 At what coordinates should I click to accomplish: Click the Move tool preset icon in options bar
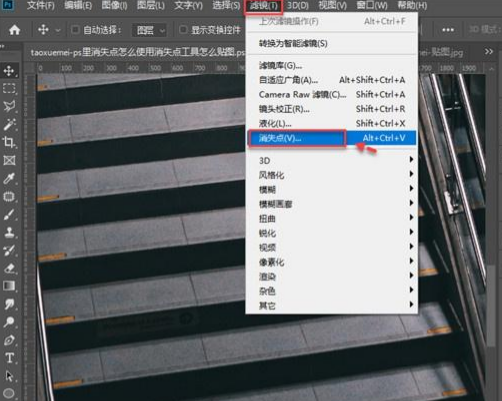pyautogui.click(x=43, y=30)
